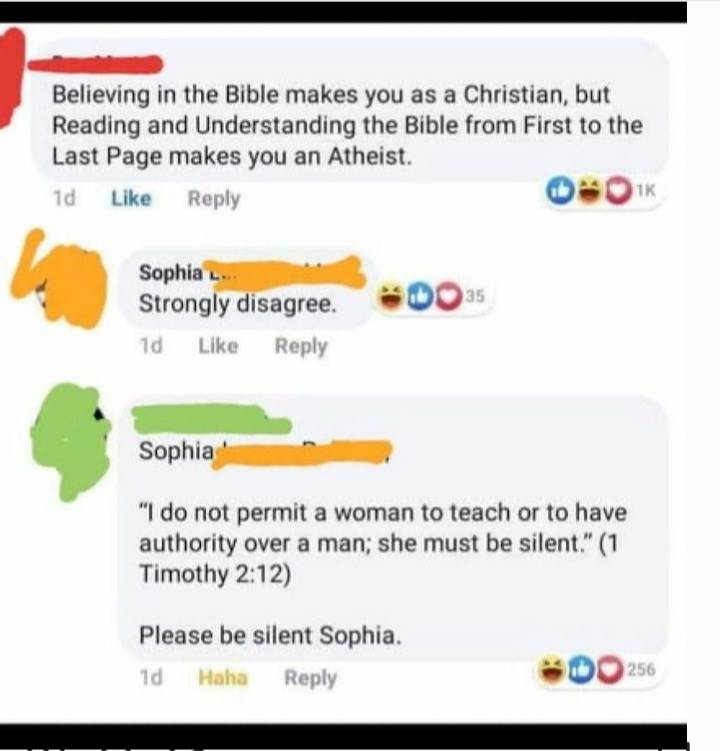Viewport: 720px width, 751px height.
Task: Toggle the Haha reaction on Timothy reply
Action: (x=223, y=677)
